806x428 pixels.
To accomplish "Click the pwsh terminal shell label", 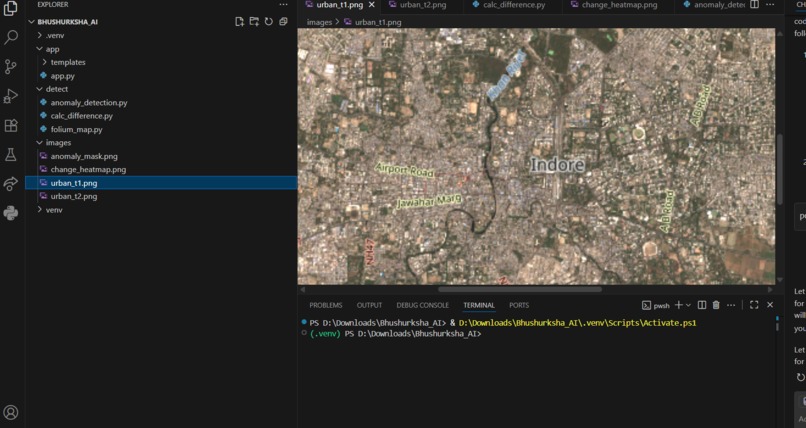I will (x=656, y=305).
